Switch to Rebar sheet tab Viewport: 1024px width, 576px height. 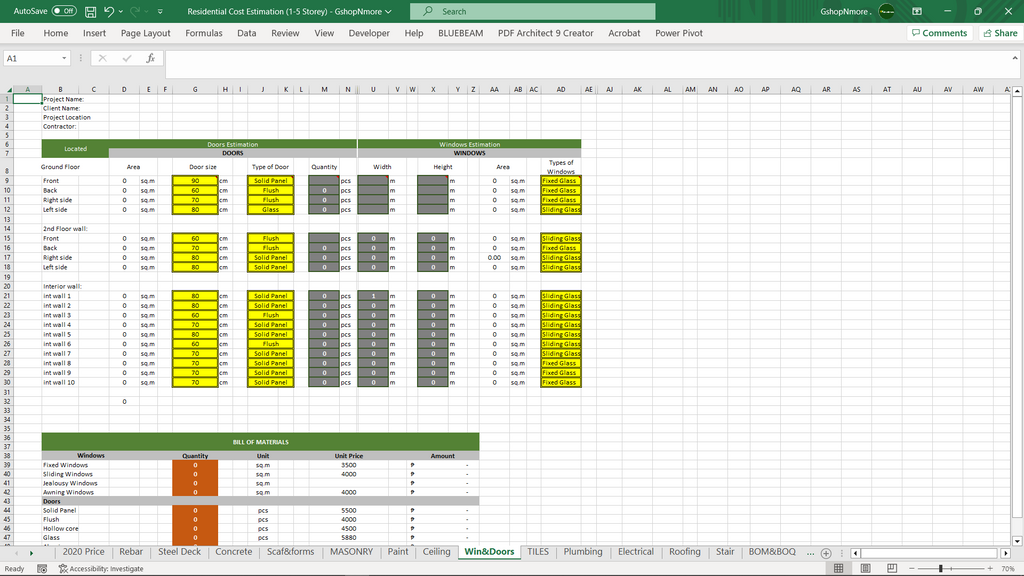(x=131, y=552)
